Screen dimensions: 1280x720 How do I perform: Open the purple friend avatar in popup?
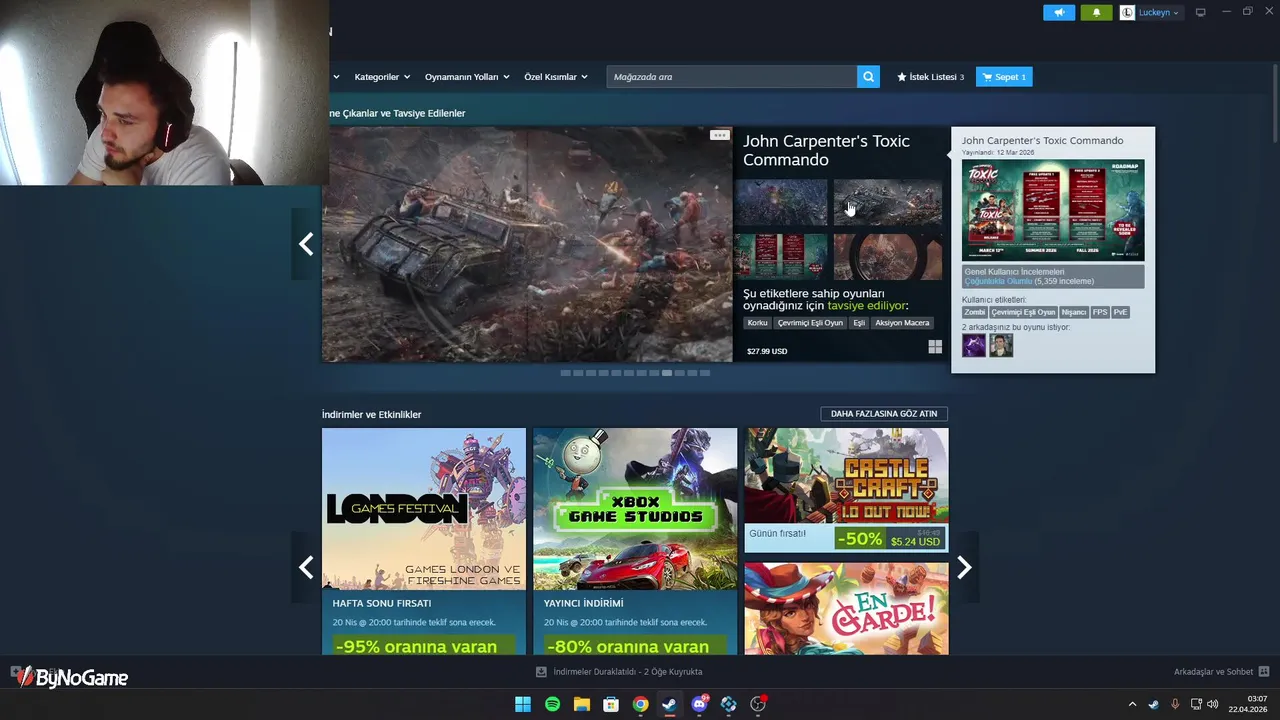974,345
